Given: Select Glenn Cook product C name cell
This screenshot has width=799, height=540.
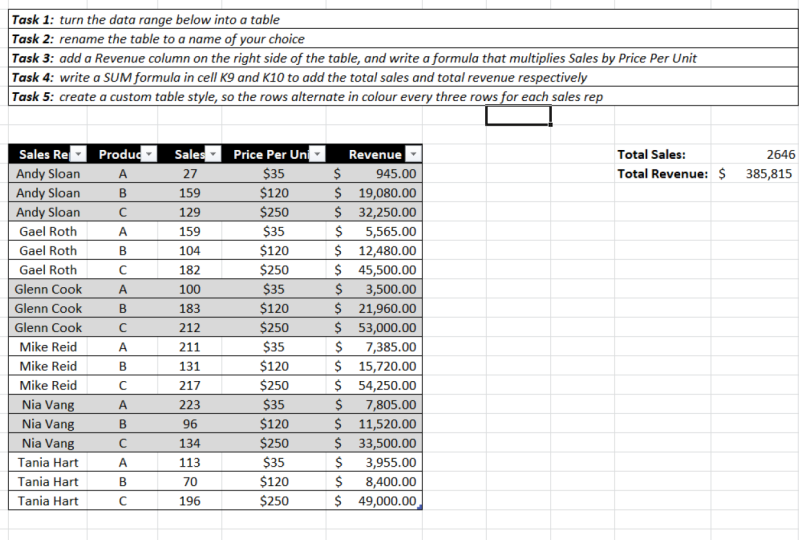Looking at the screenshot, I should click(x=48, y=328).
